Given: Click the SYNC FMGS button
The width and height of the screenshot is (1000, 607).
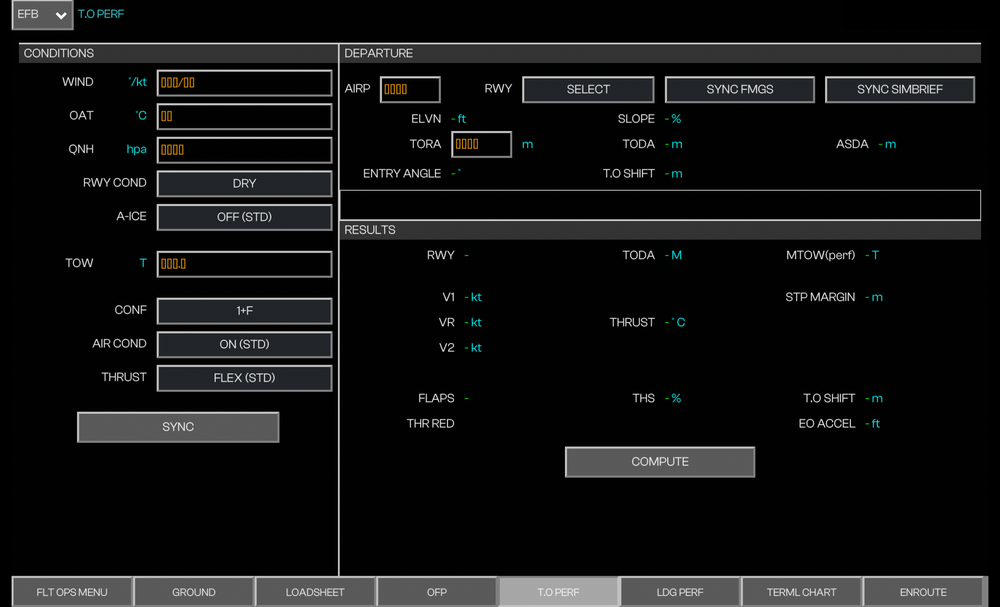Looking at the screenshot, I should coord(739,89).
